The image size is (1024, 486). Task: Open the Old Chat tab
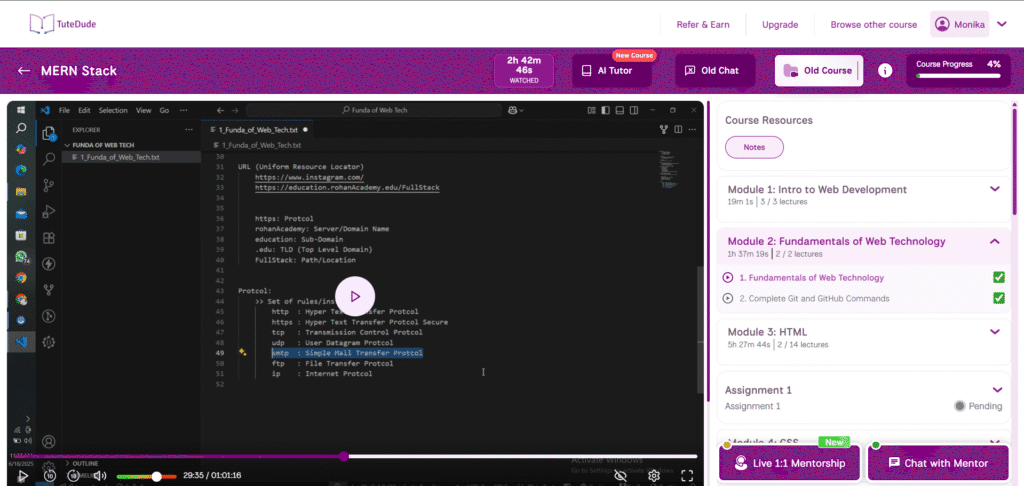click(x=713, y=71)
